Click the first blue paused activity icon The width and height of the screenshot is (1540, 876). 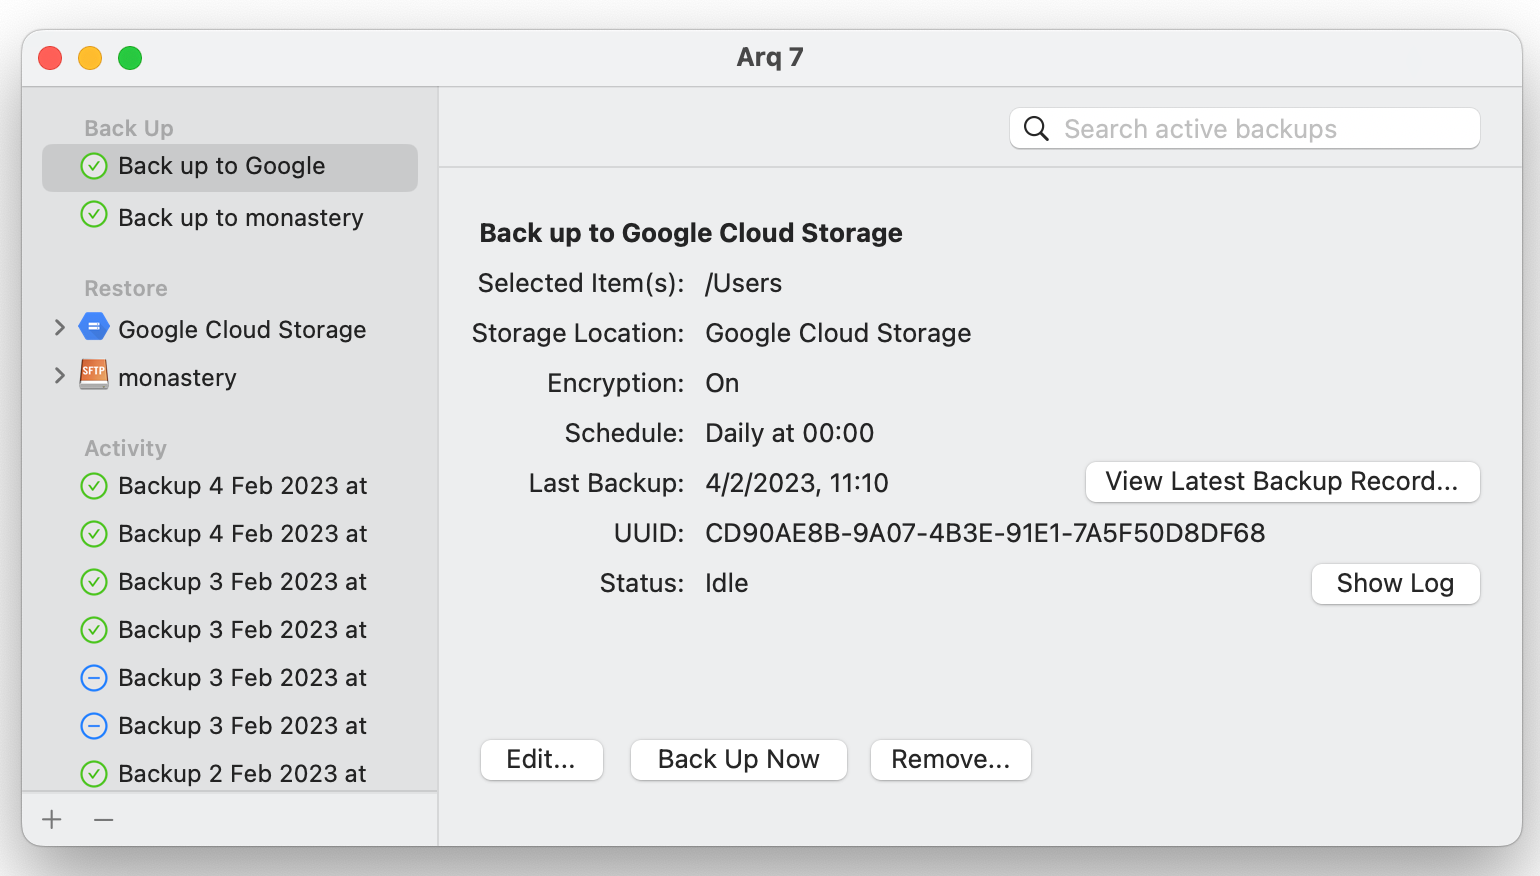(x=94, y=678)
